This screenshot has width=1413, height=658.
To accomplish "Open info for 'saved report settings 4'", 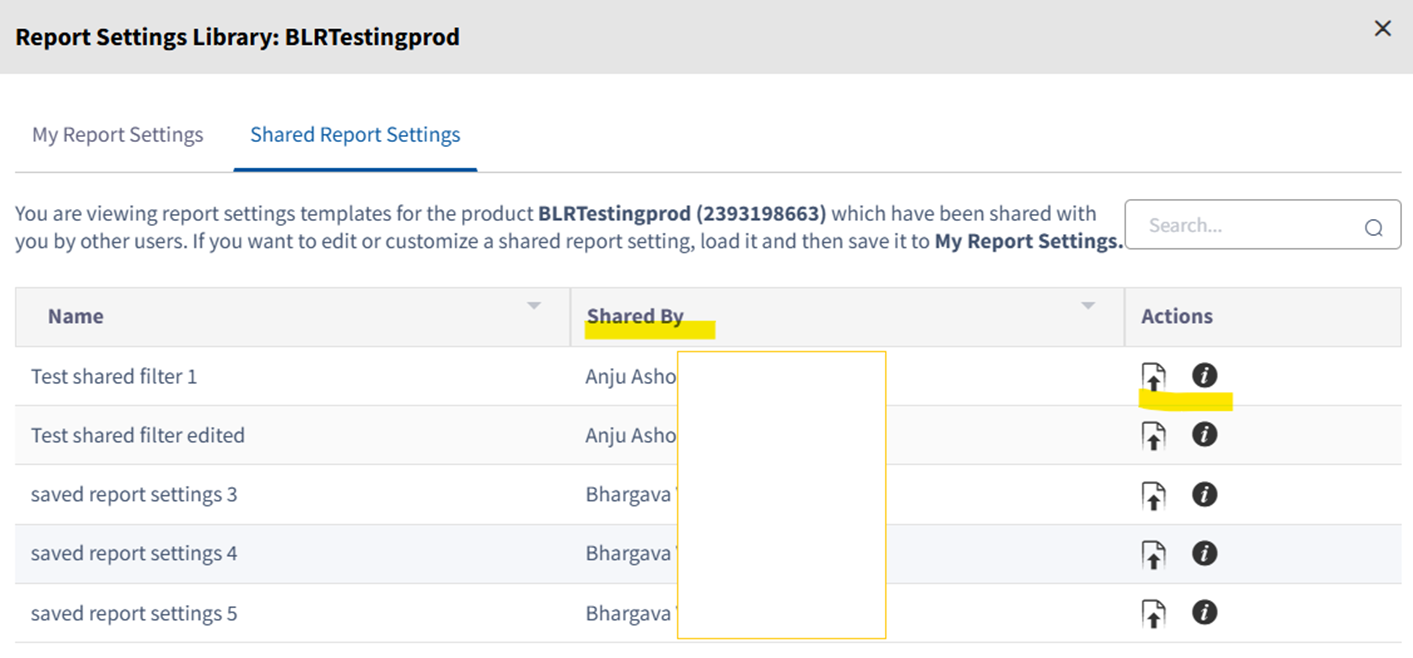I will [x=1205, y=553].
